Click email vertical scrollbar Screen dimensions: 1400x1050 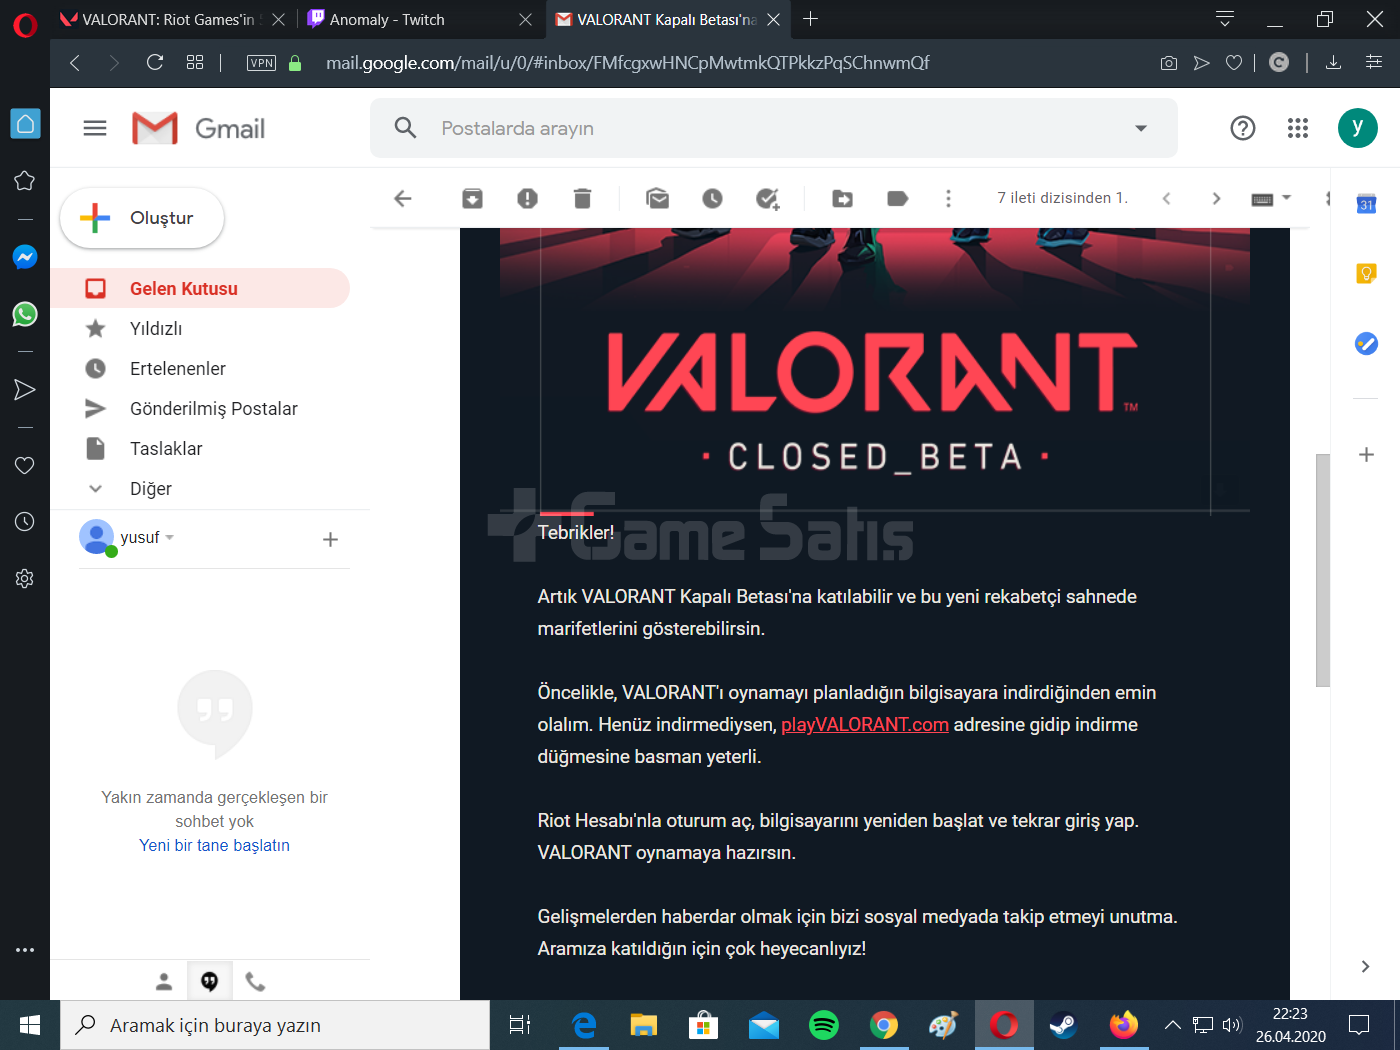click(1322, 570)
